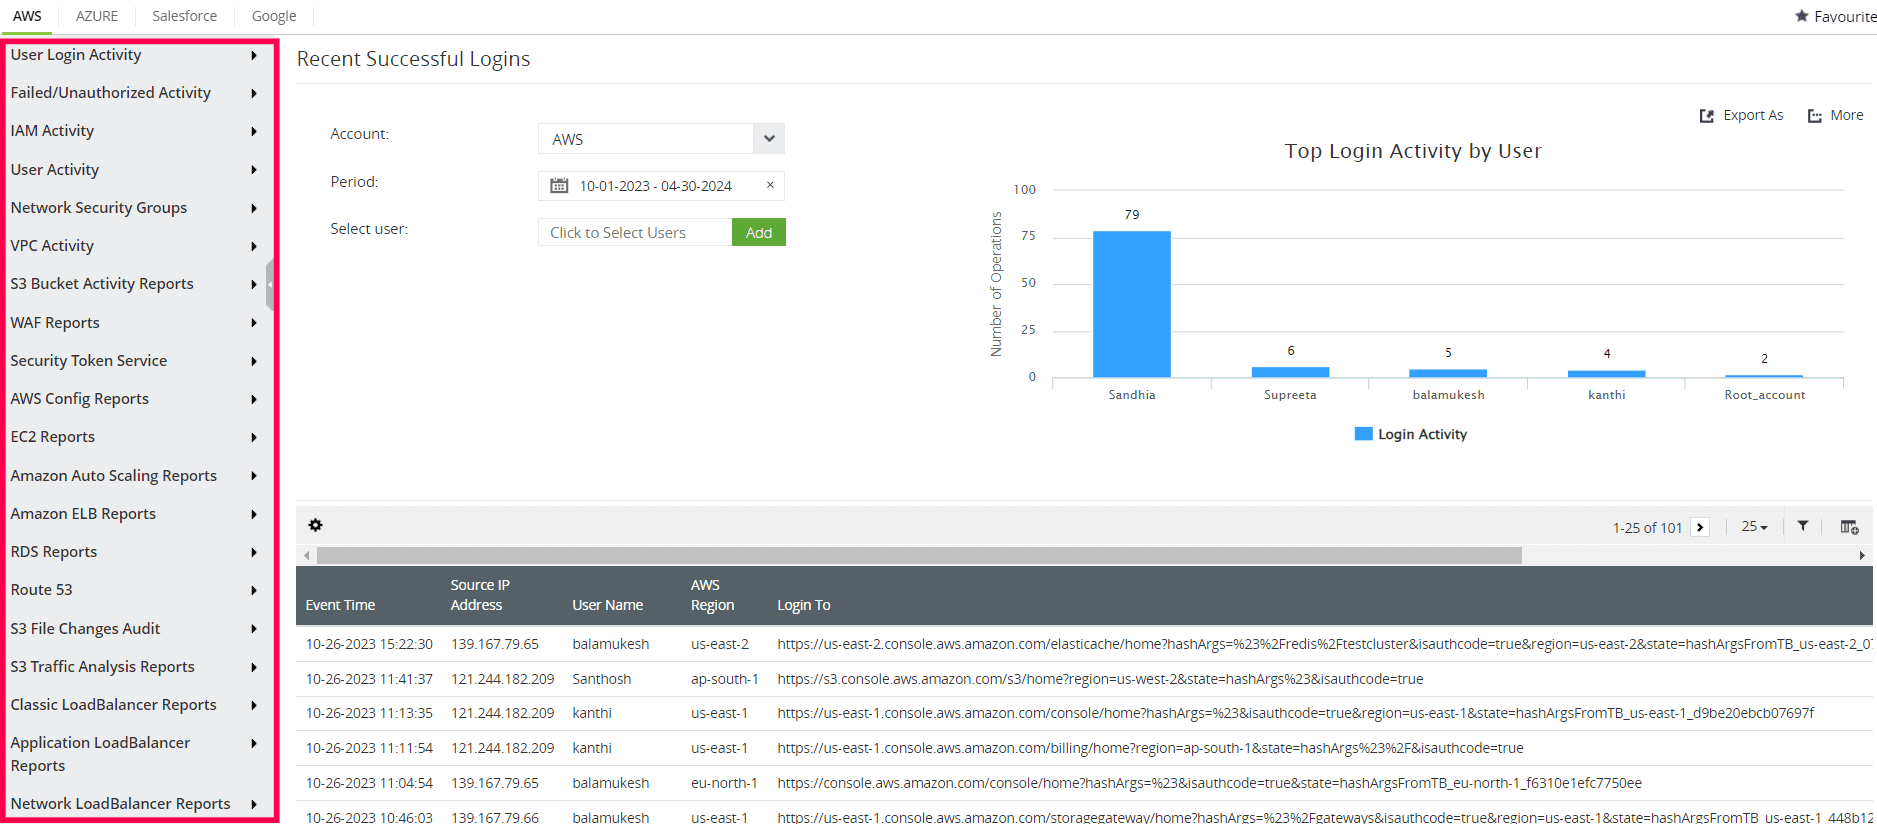Expand AWS Config Reports menu

(254, 399)
